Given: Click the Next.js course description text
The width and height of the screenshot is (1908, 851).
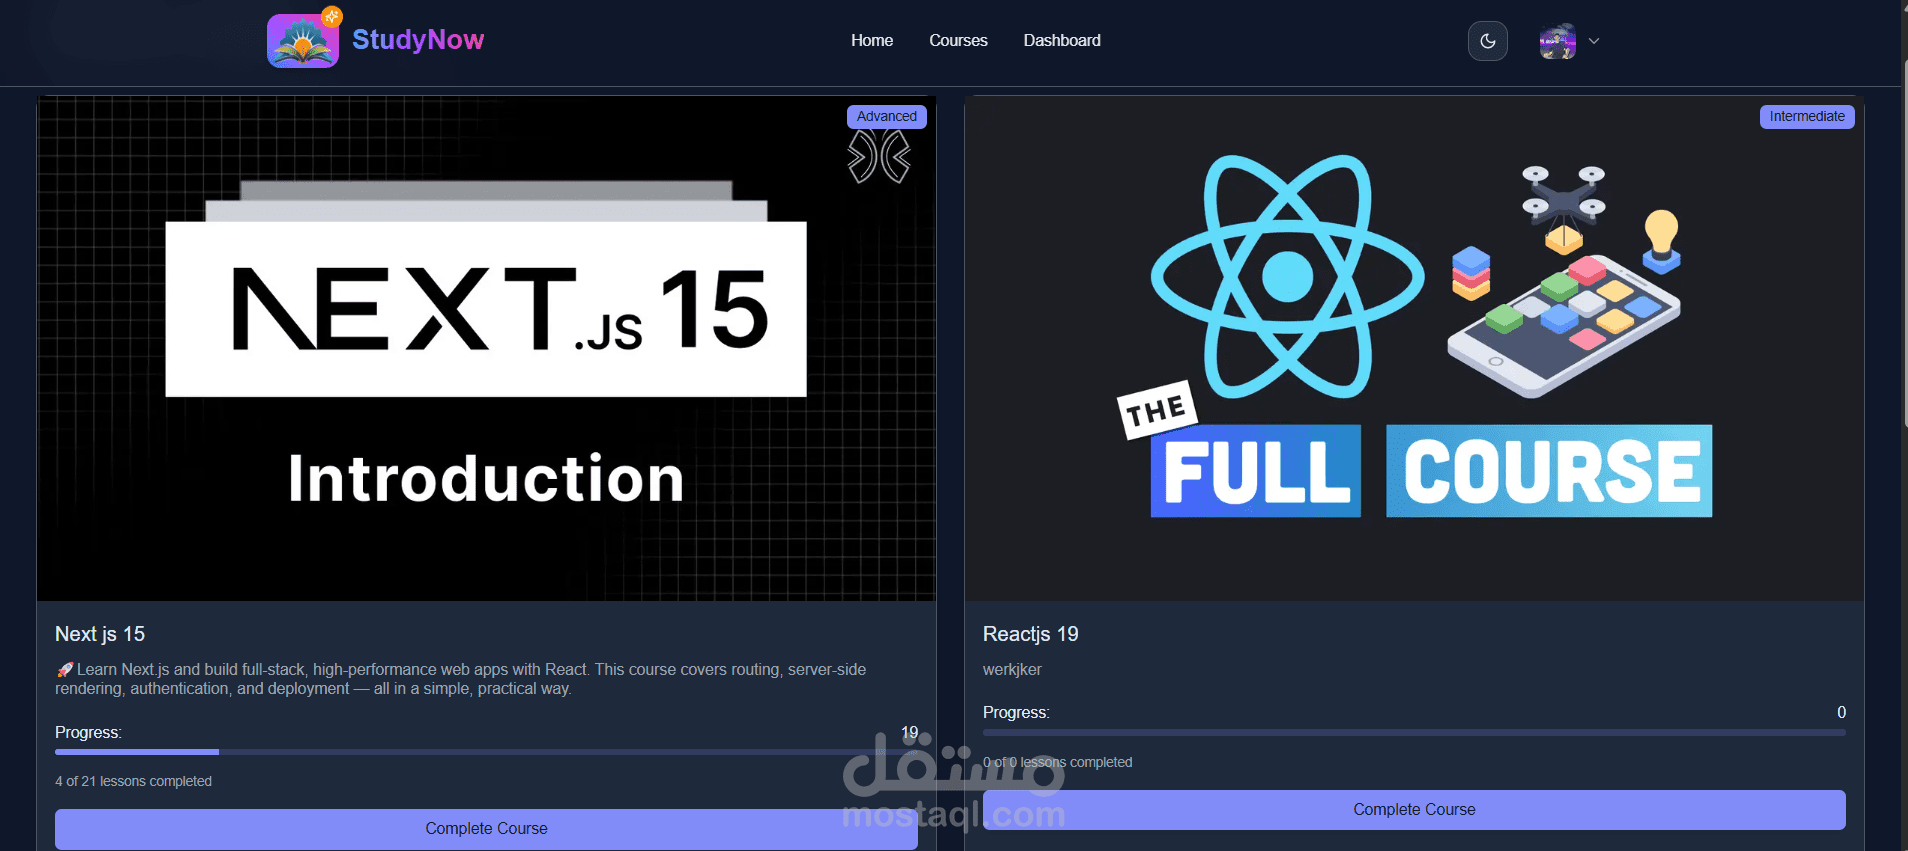Looking at the screenshot, I should point(461,679).
